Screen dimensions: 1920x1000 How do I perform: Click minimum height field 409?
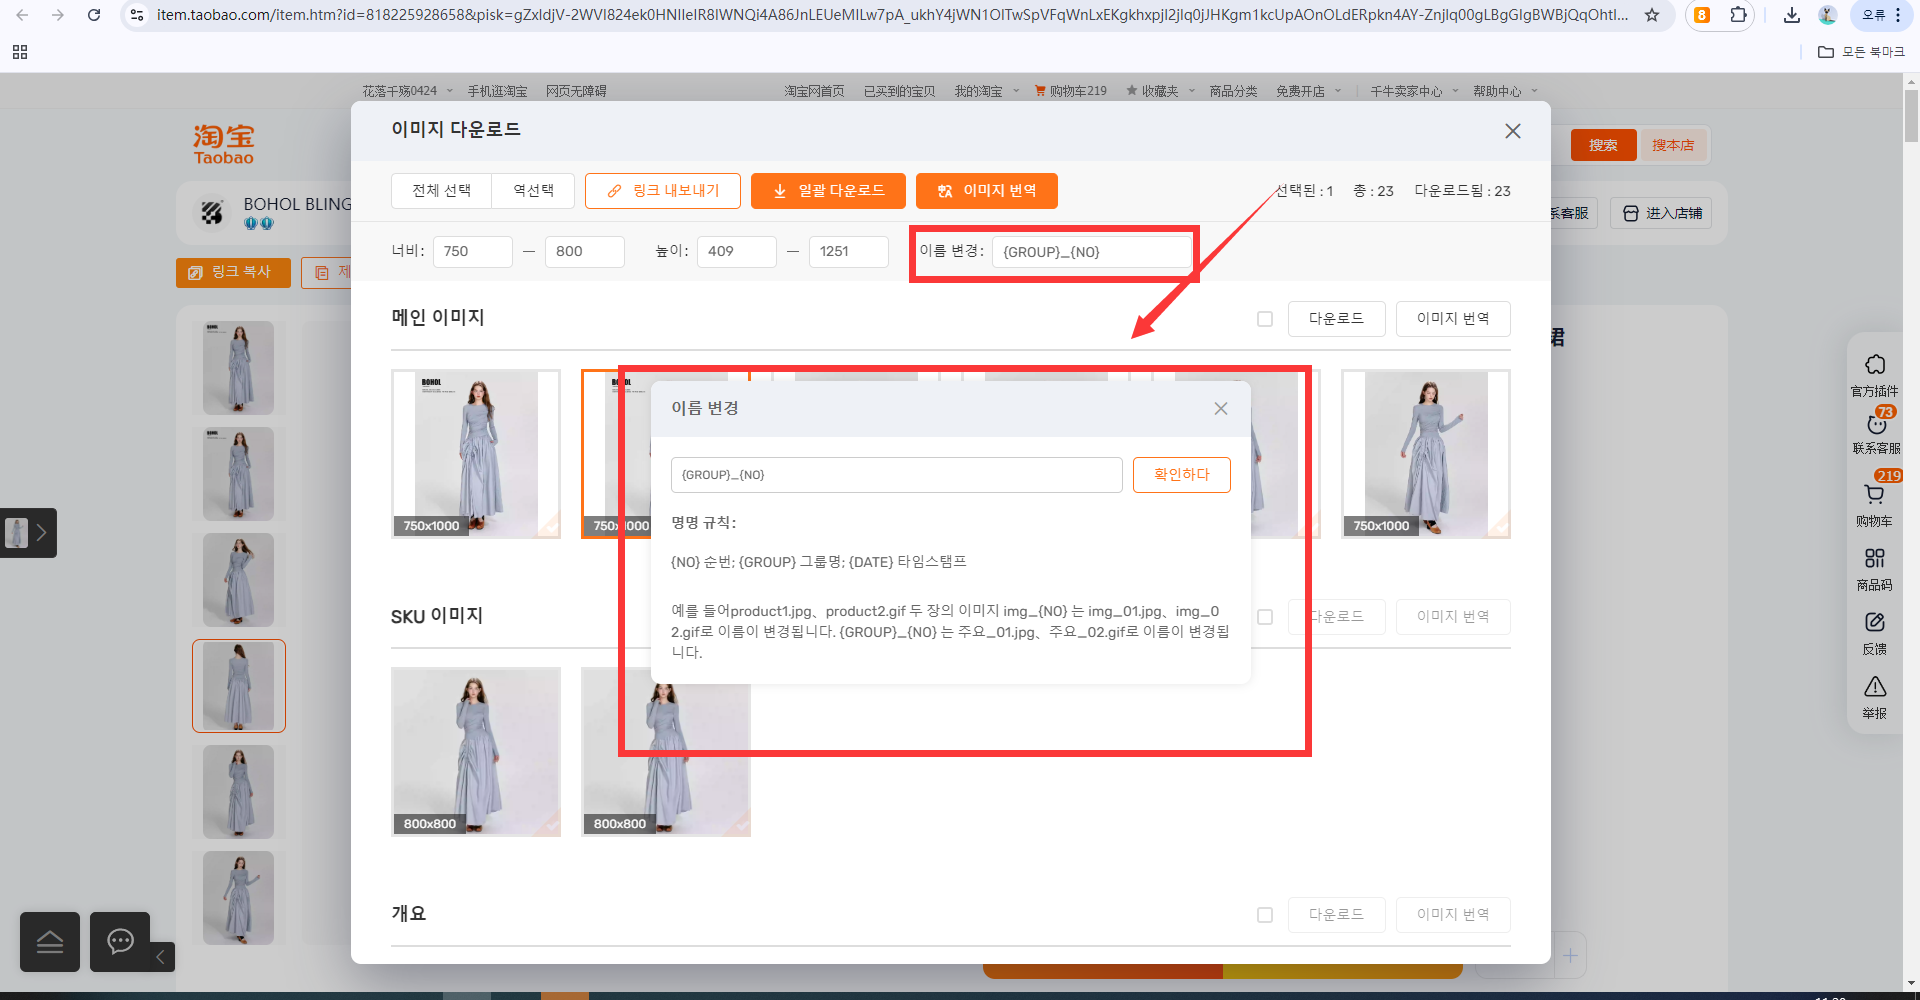(737, 251)
